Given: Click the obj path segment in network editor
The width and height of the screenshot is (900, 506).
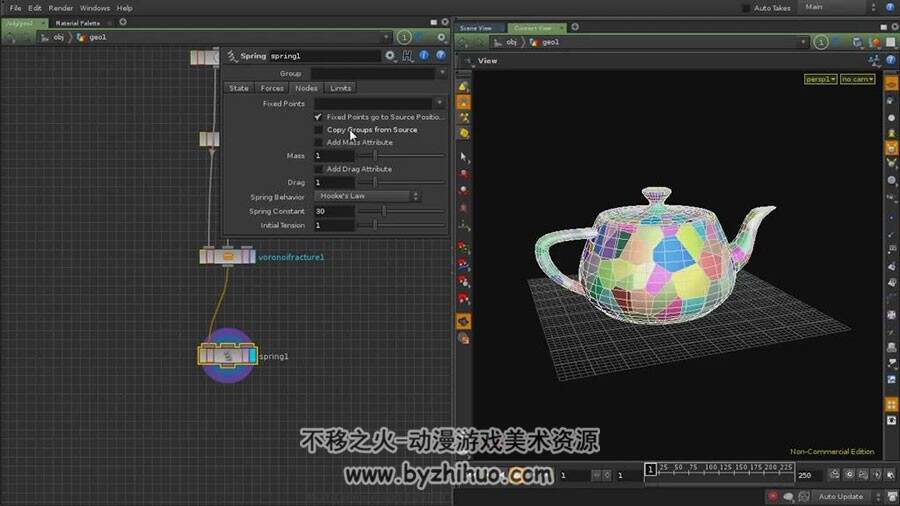Looking at the screenshot, I should click(59, 37).
